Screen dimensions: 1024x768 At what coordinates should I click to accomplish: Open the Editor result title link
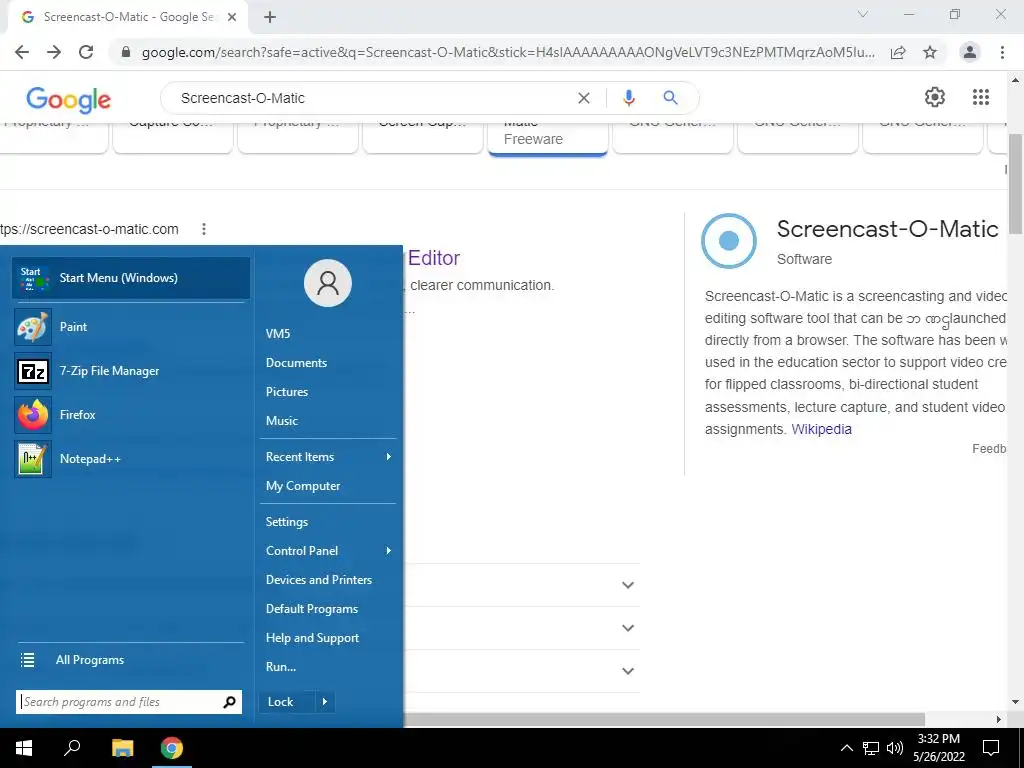tap(434, 258)
